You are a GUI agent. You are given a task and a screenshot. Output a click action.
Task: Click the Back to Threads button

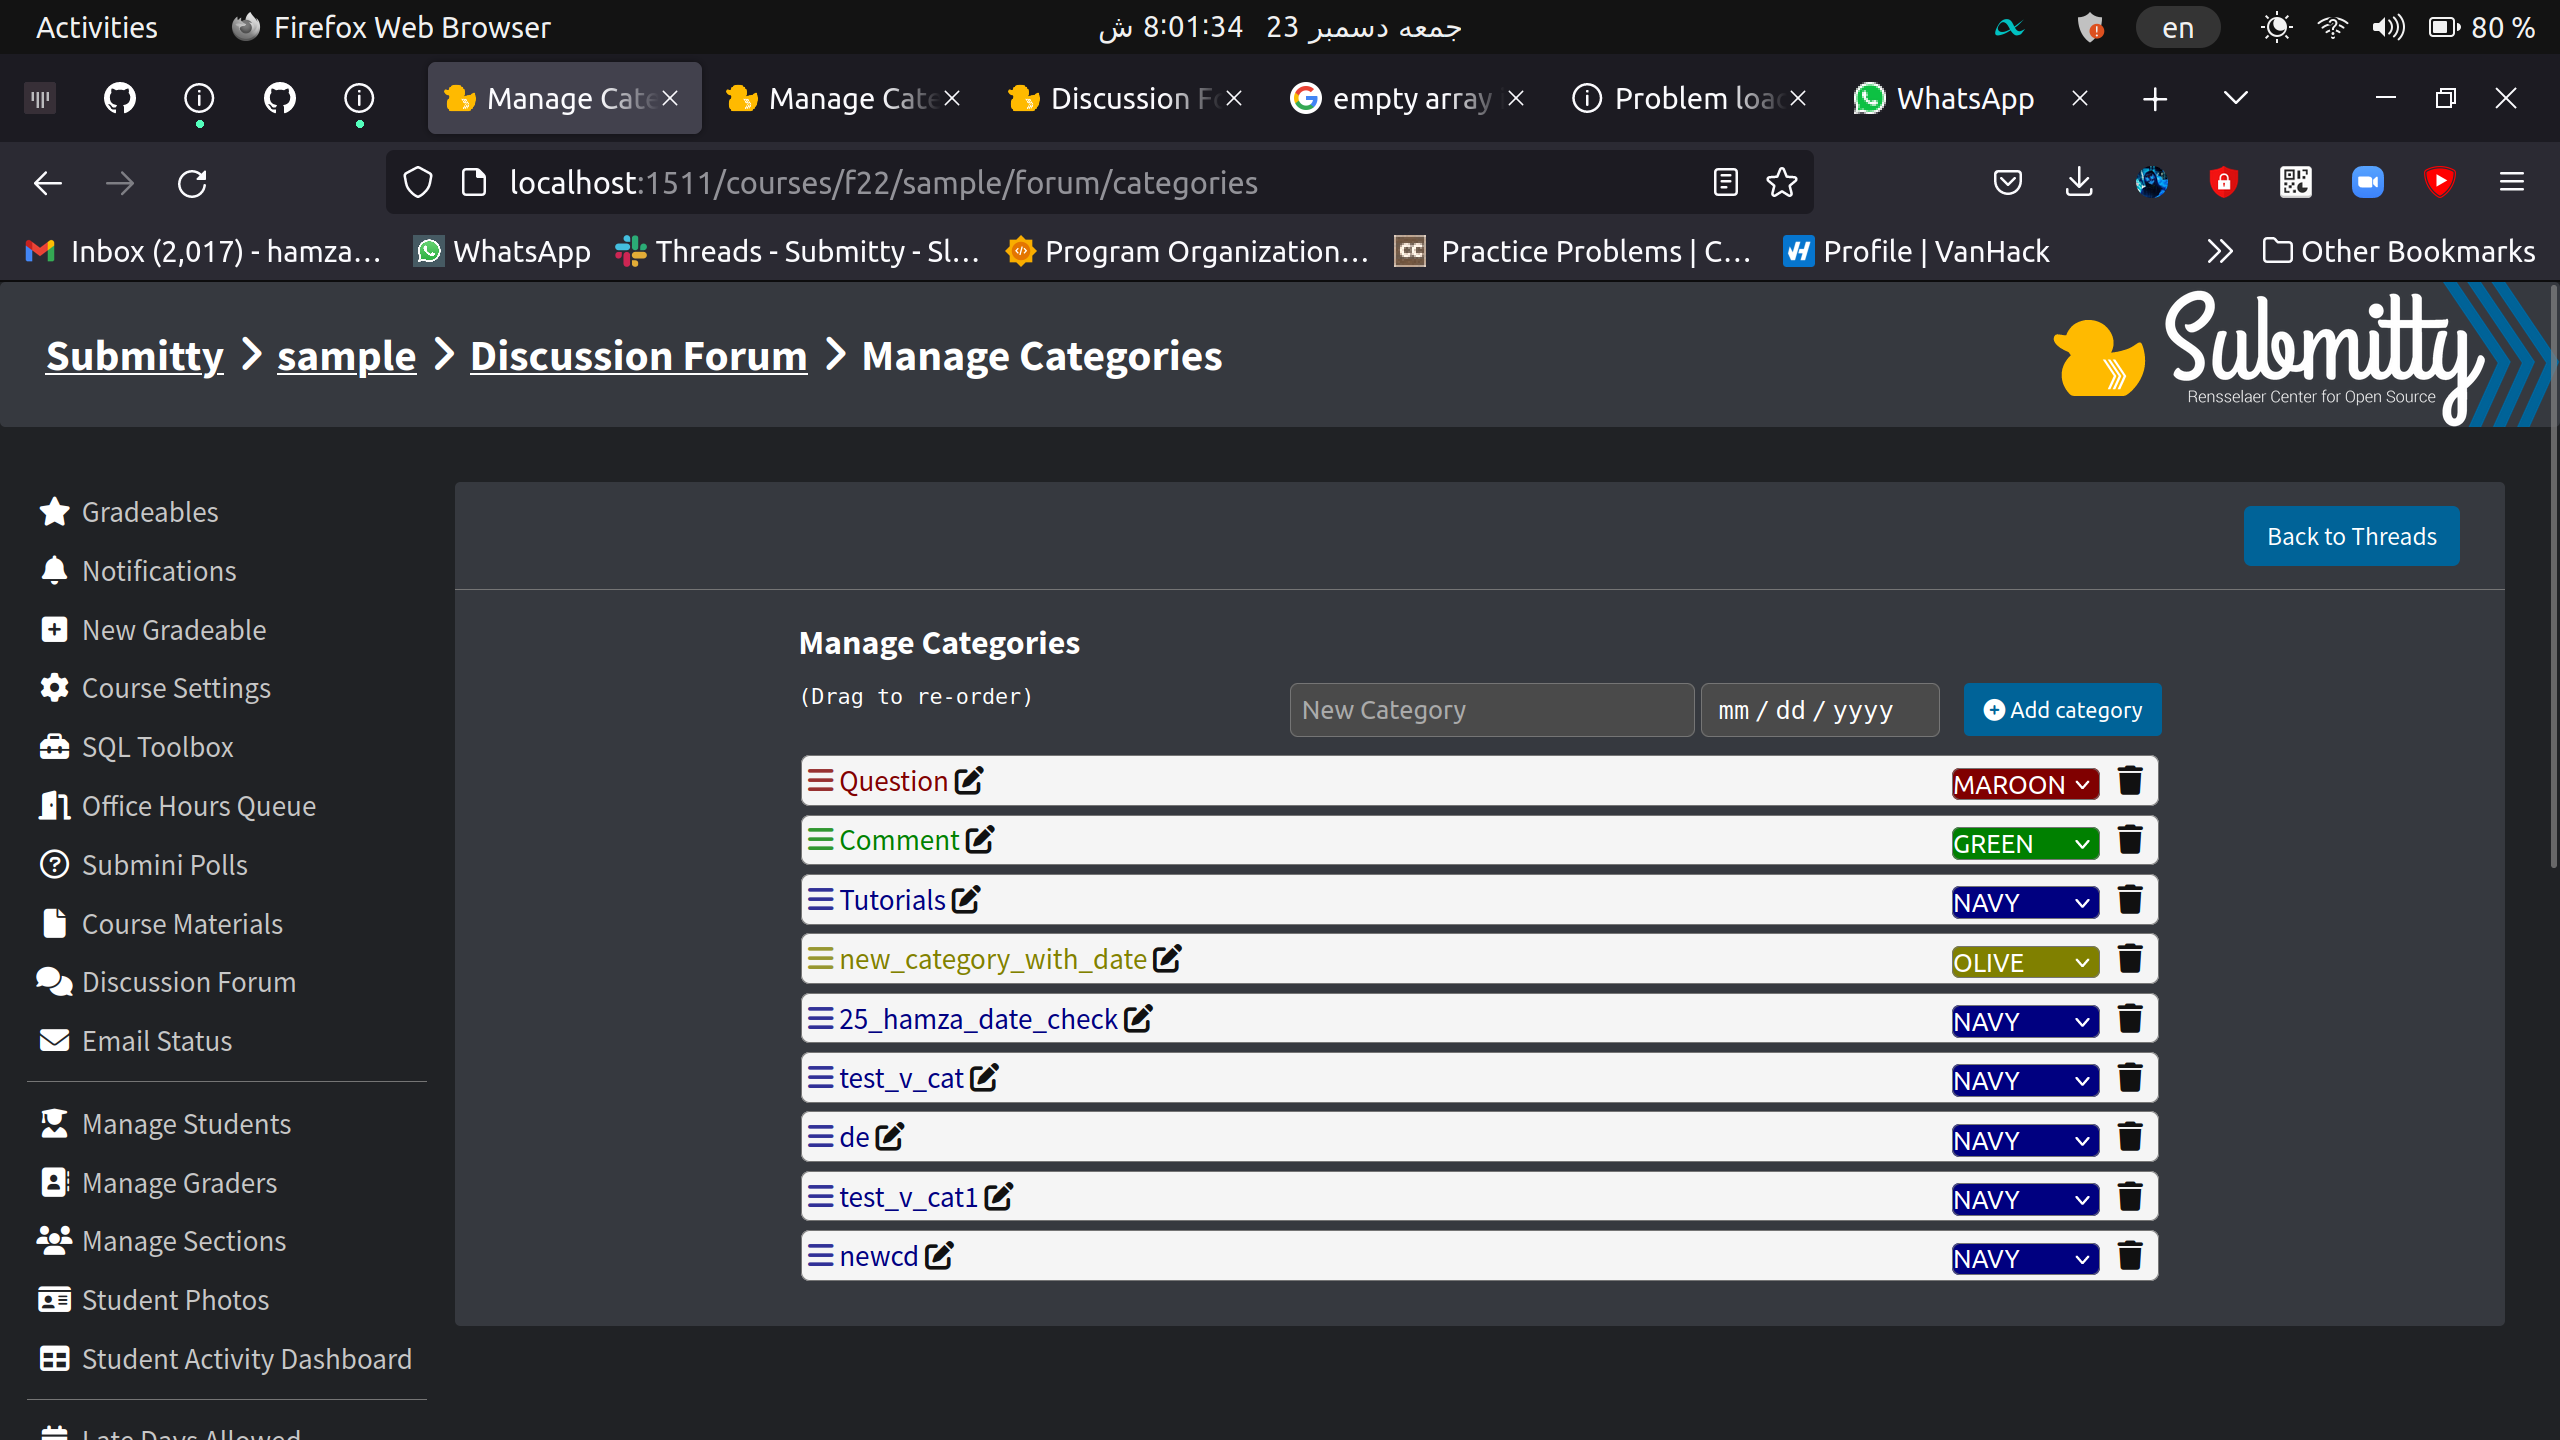pos(2351,535)
